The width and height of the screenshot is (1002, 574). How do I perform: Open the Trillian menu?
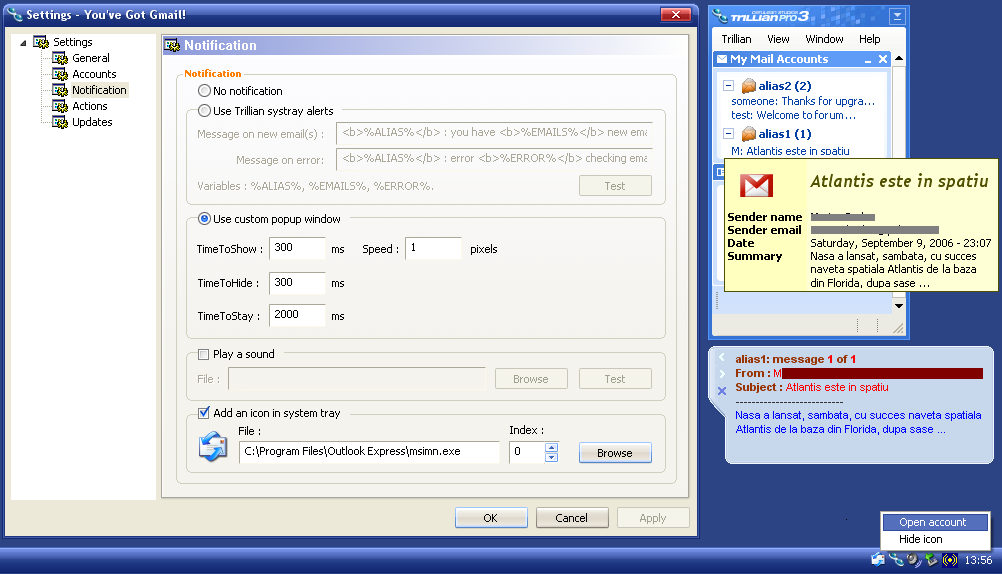click(736, 39)
